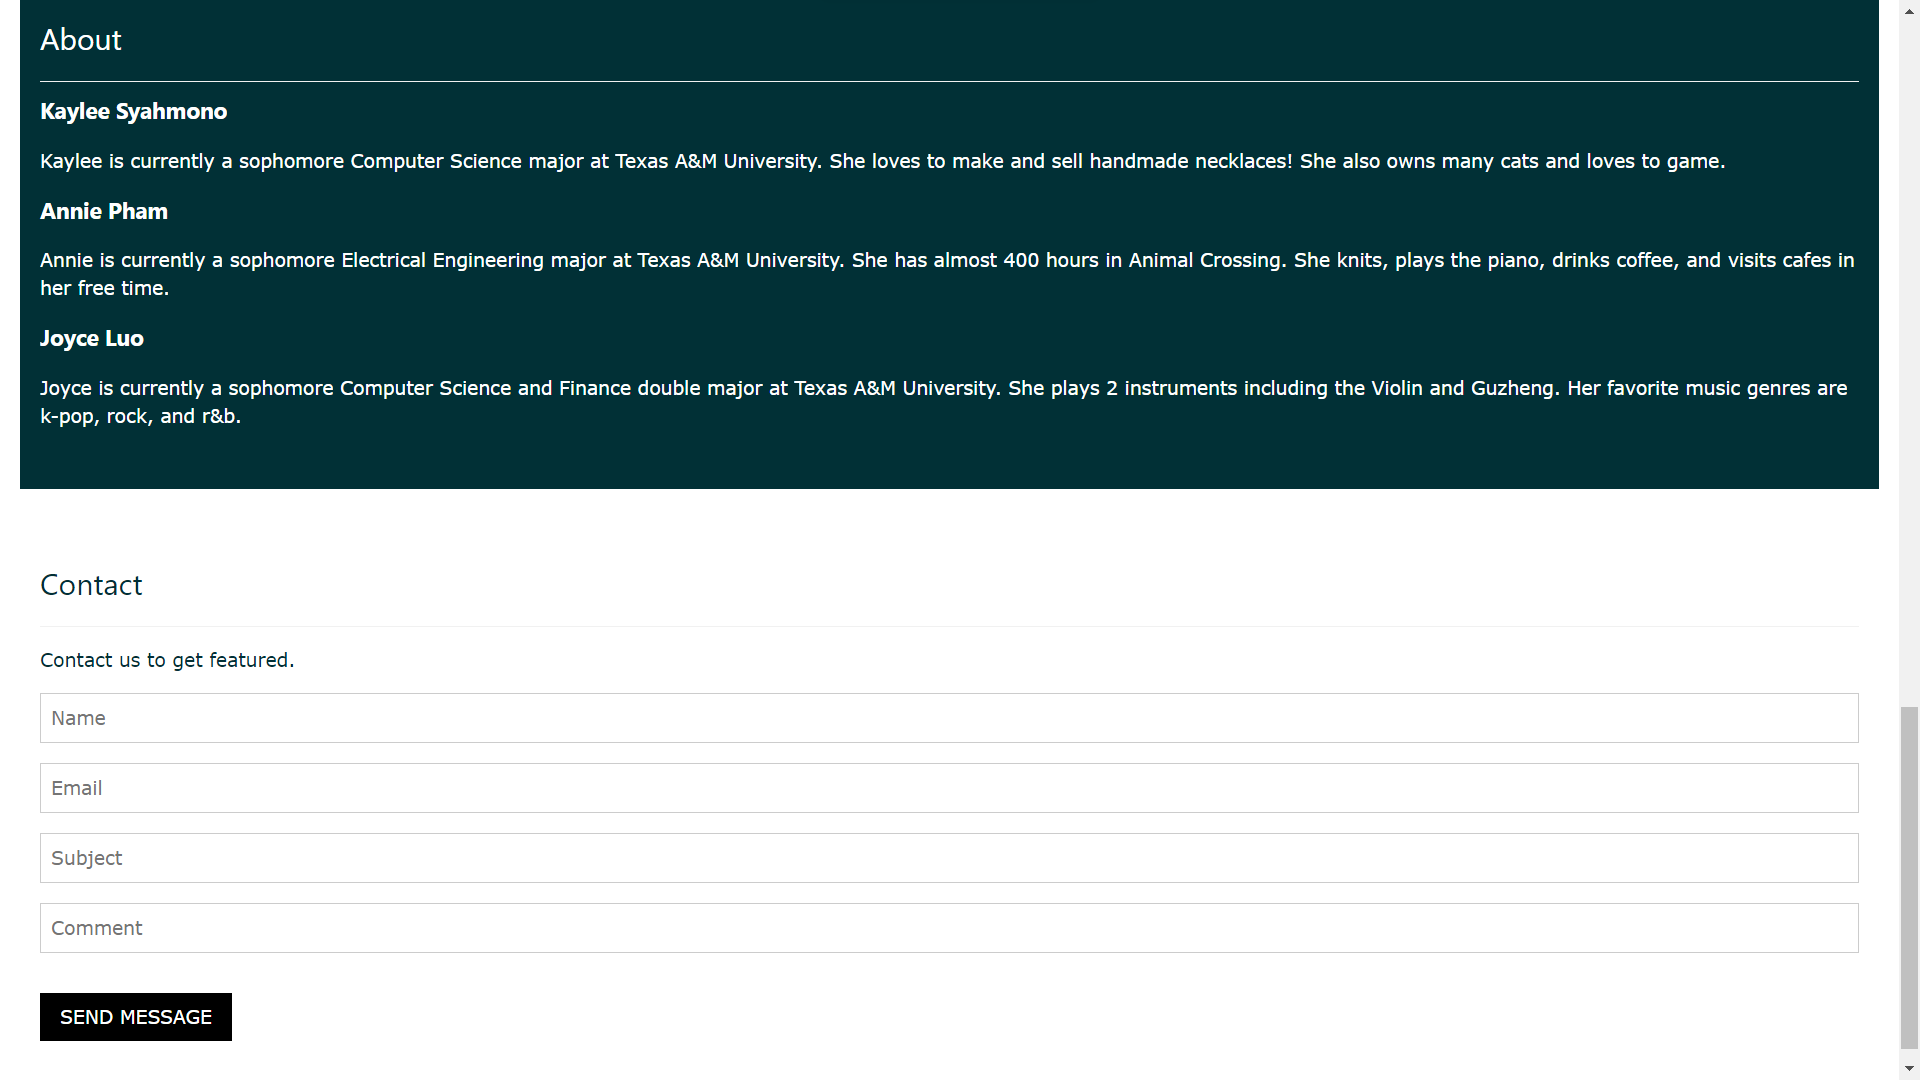1920x1080 pixels.
Task: Click 'Animal Crossing' in Annie's bio
Action: pos(1204,261)
